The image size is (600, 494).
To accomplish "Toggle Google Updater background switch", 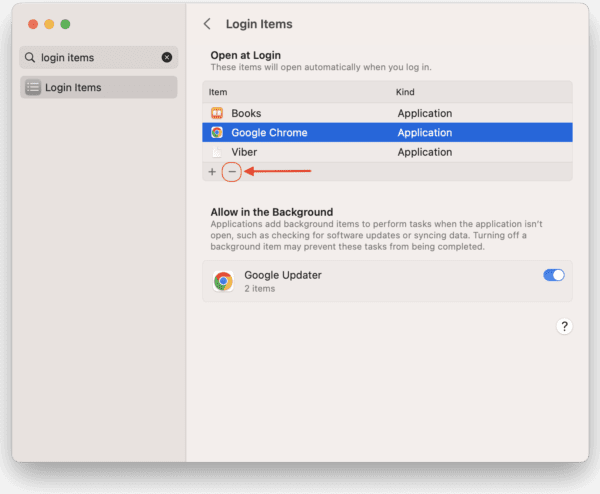I will click(554, 275).
